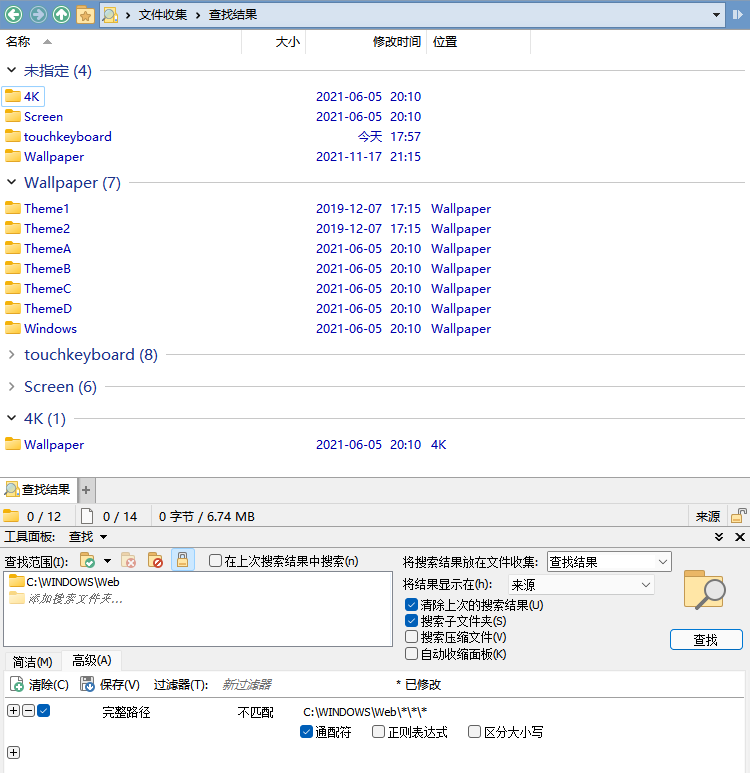Image resolution: width=750 pixels, height=773 pixels.
Task: Click the 添加搜索文件夹 placeholder field
Action: point(66,599)
